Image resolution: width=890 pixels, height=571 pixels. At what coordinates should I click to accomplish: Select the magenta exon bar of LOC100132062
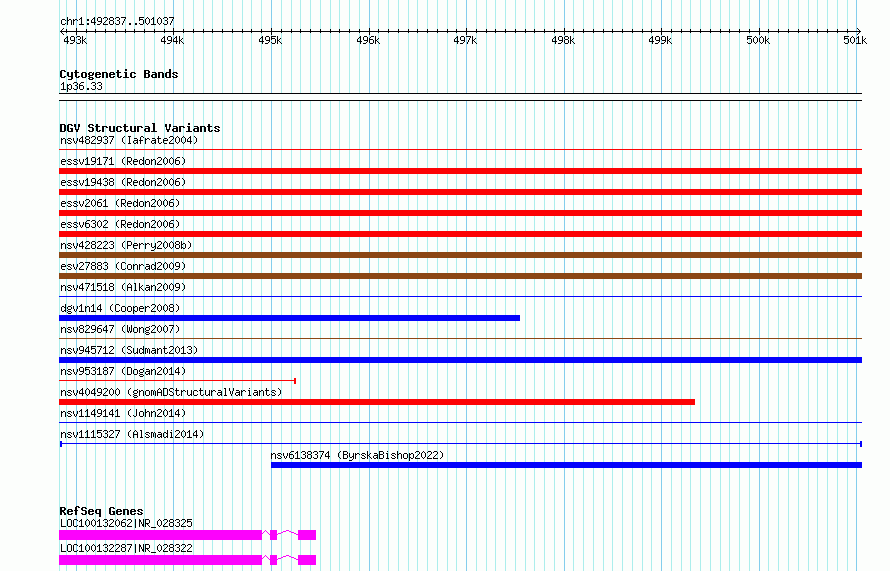coord(160,535)
